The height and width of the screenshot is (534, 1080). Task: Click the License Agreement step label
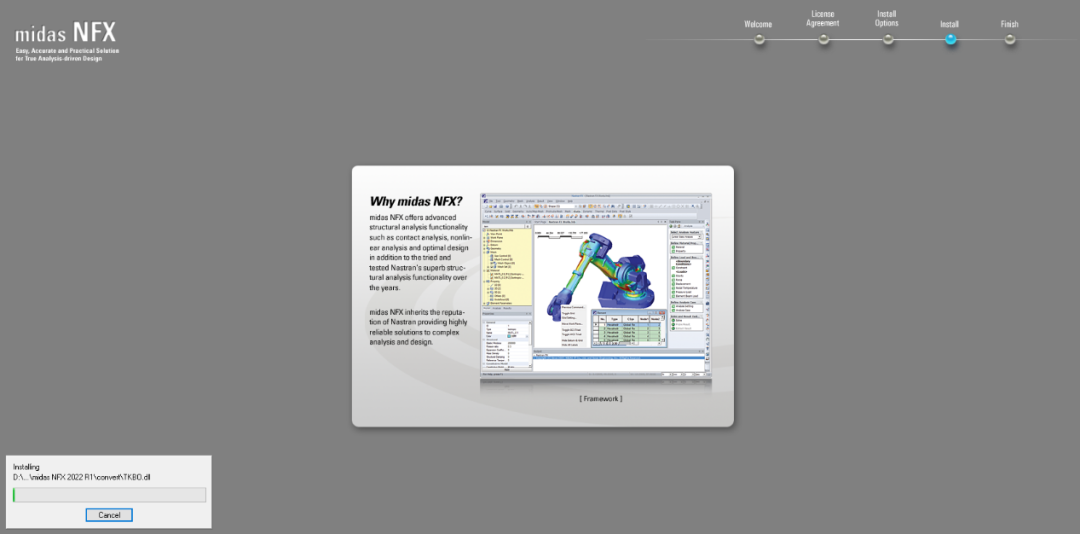coord(822,19)
